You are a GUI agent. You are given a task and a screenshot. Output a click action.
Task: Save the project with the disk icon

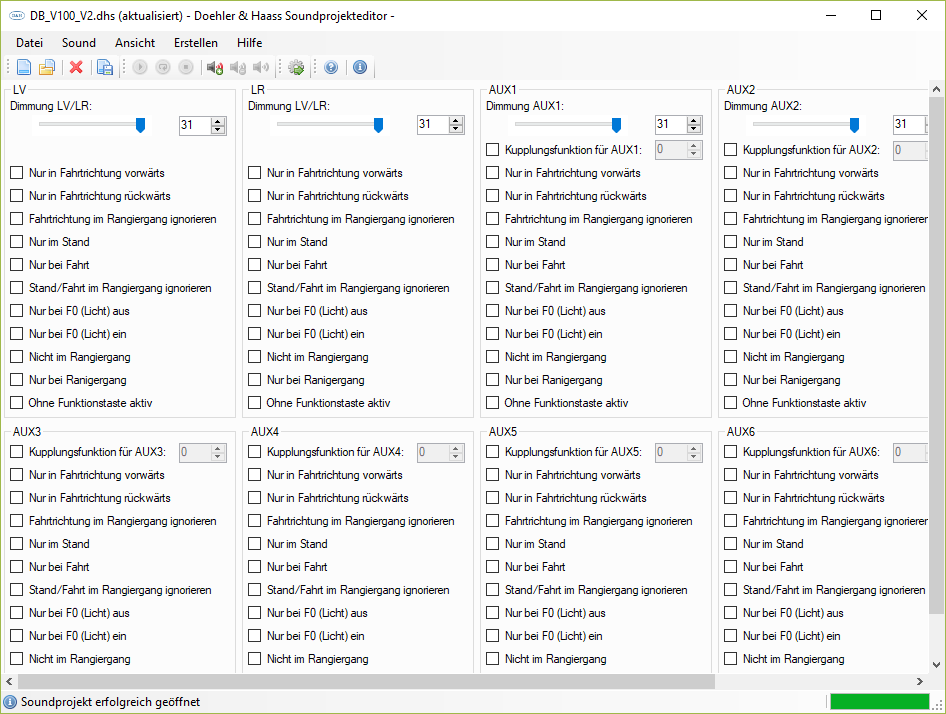tap(105, 67)
